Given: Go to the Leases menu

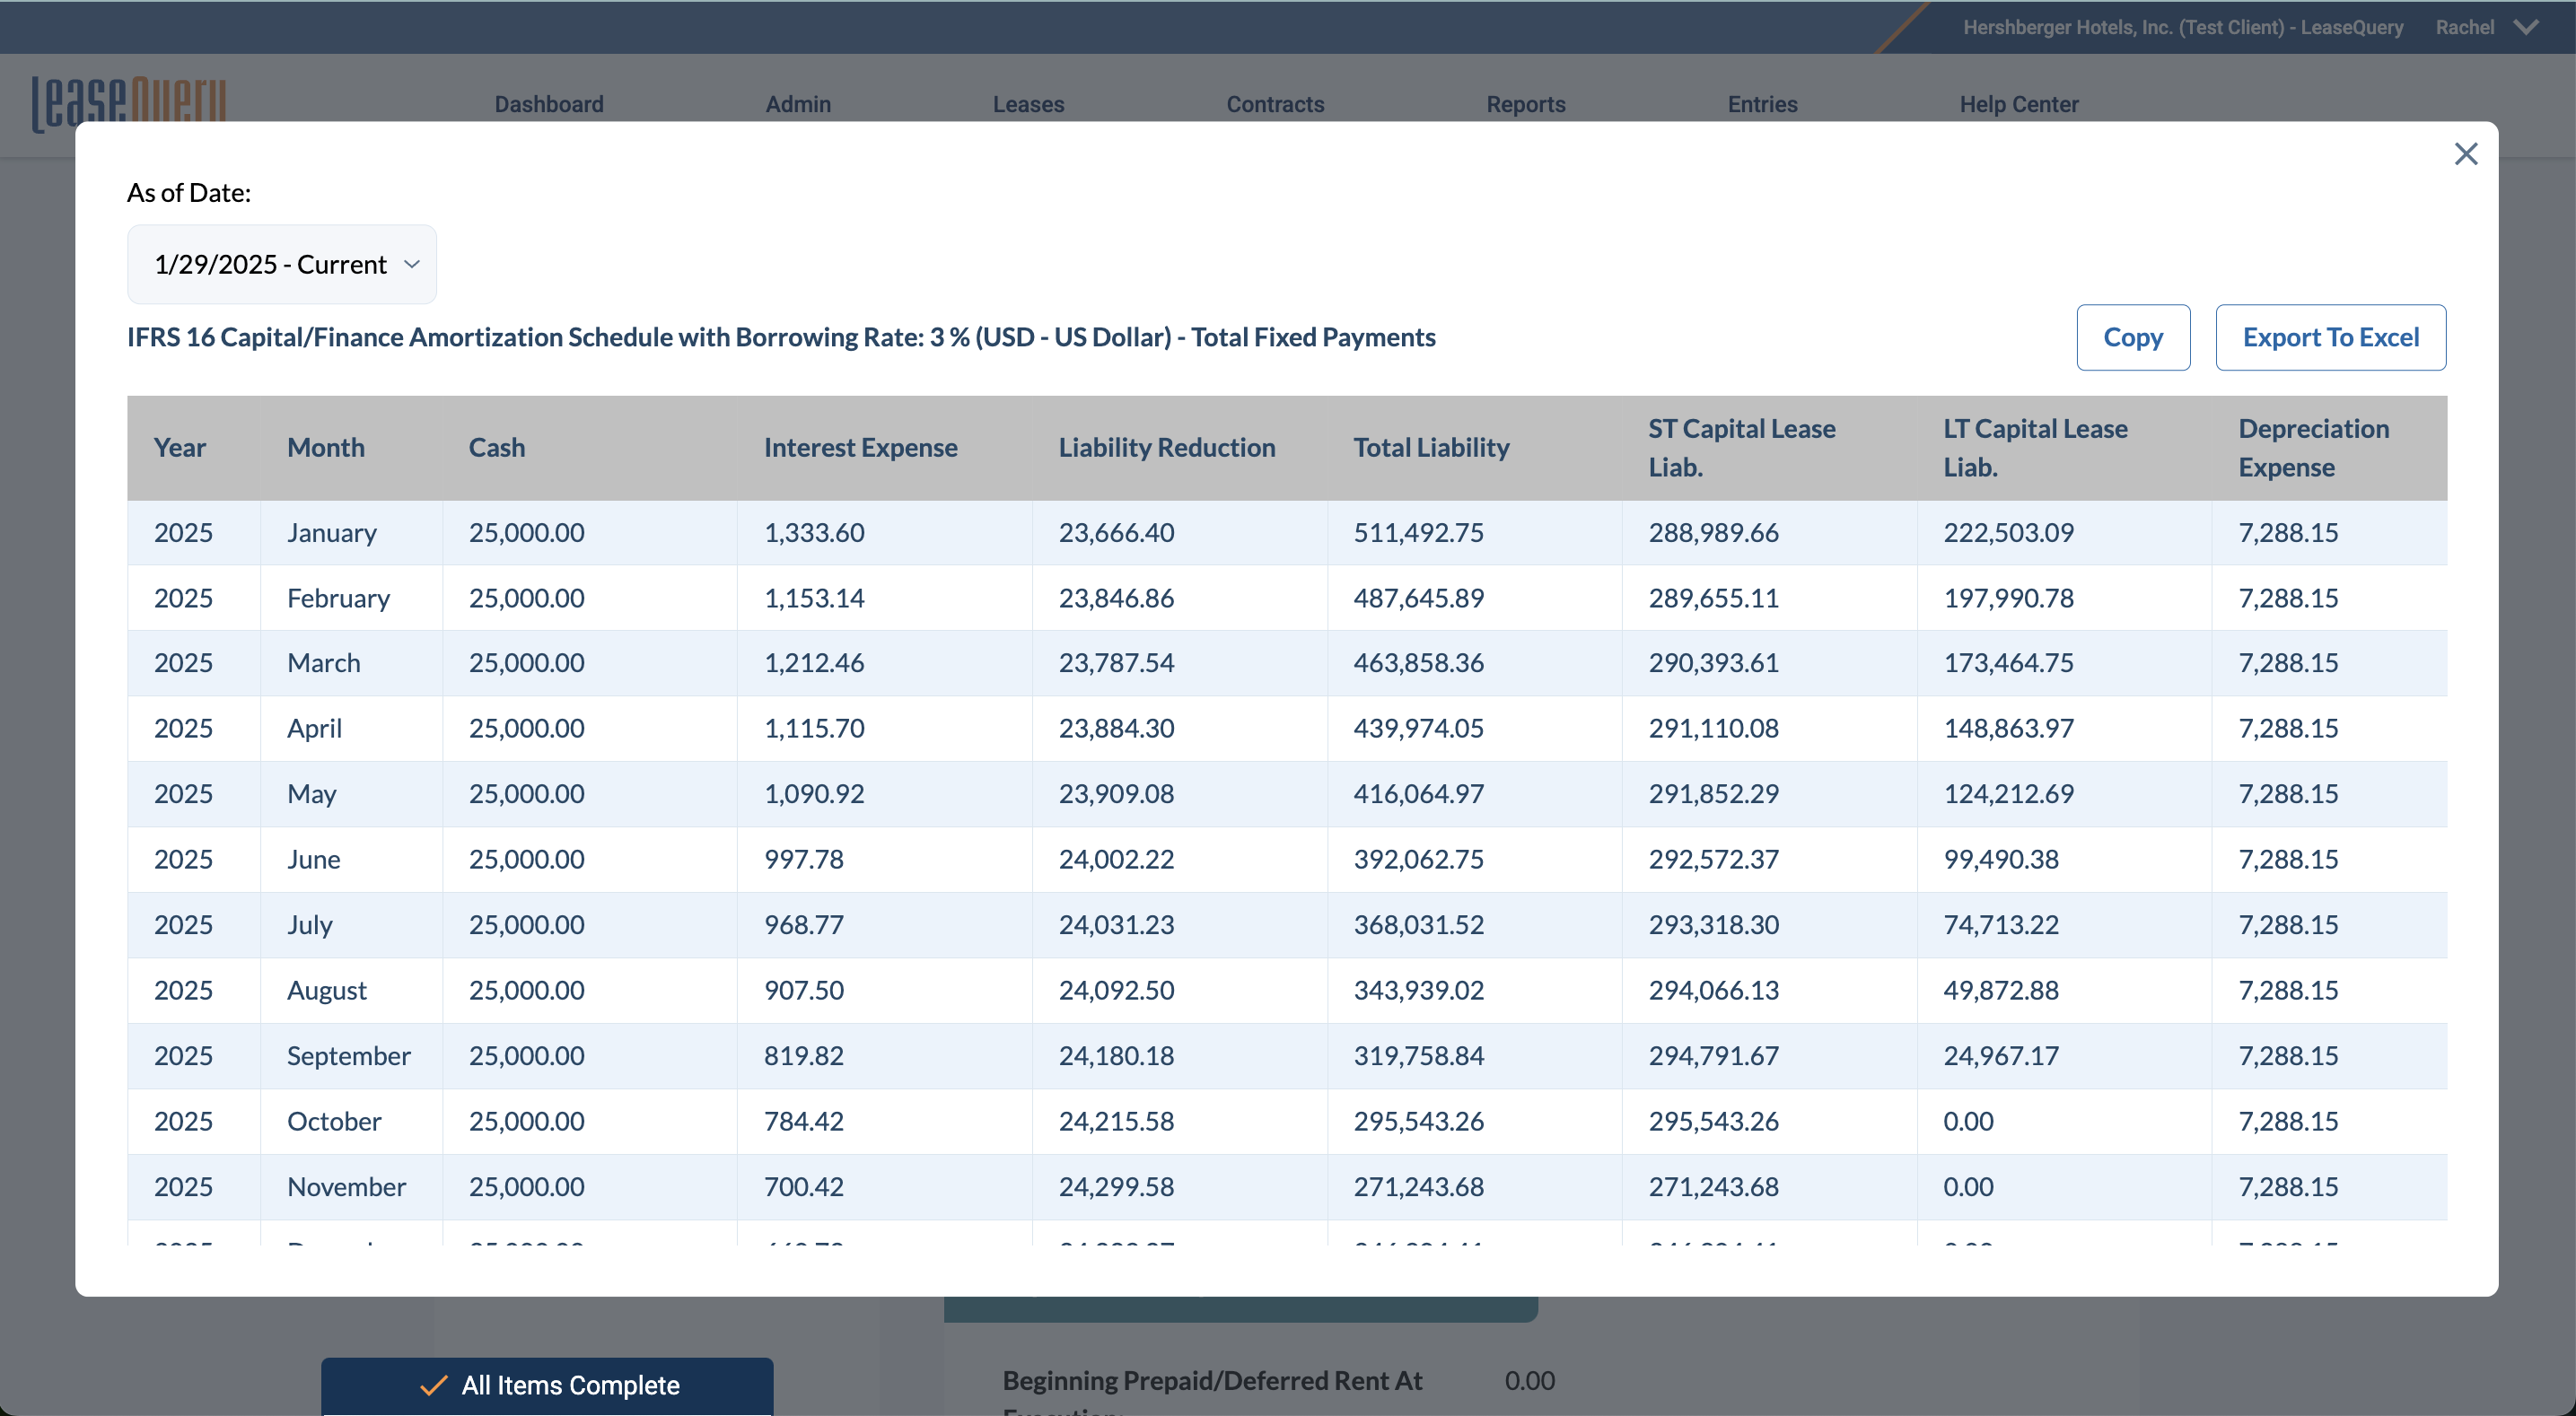Looking at the screenshot, I should tap(1027, 104).
